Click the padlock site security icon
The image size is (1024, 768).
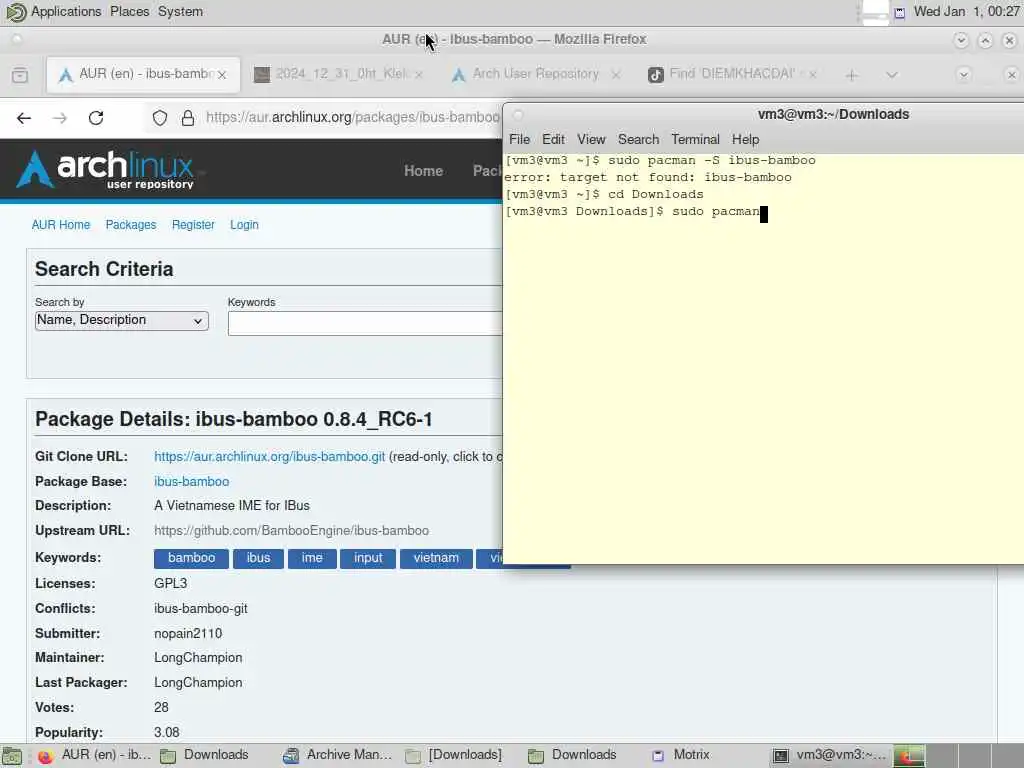[188, 118]
